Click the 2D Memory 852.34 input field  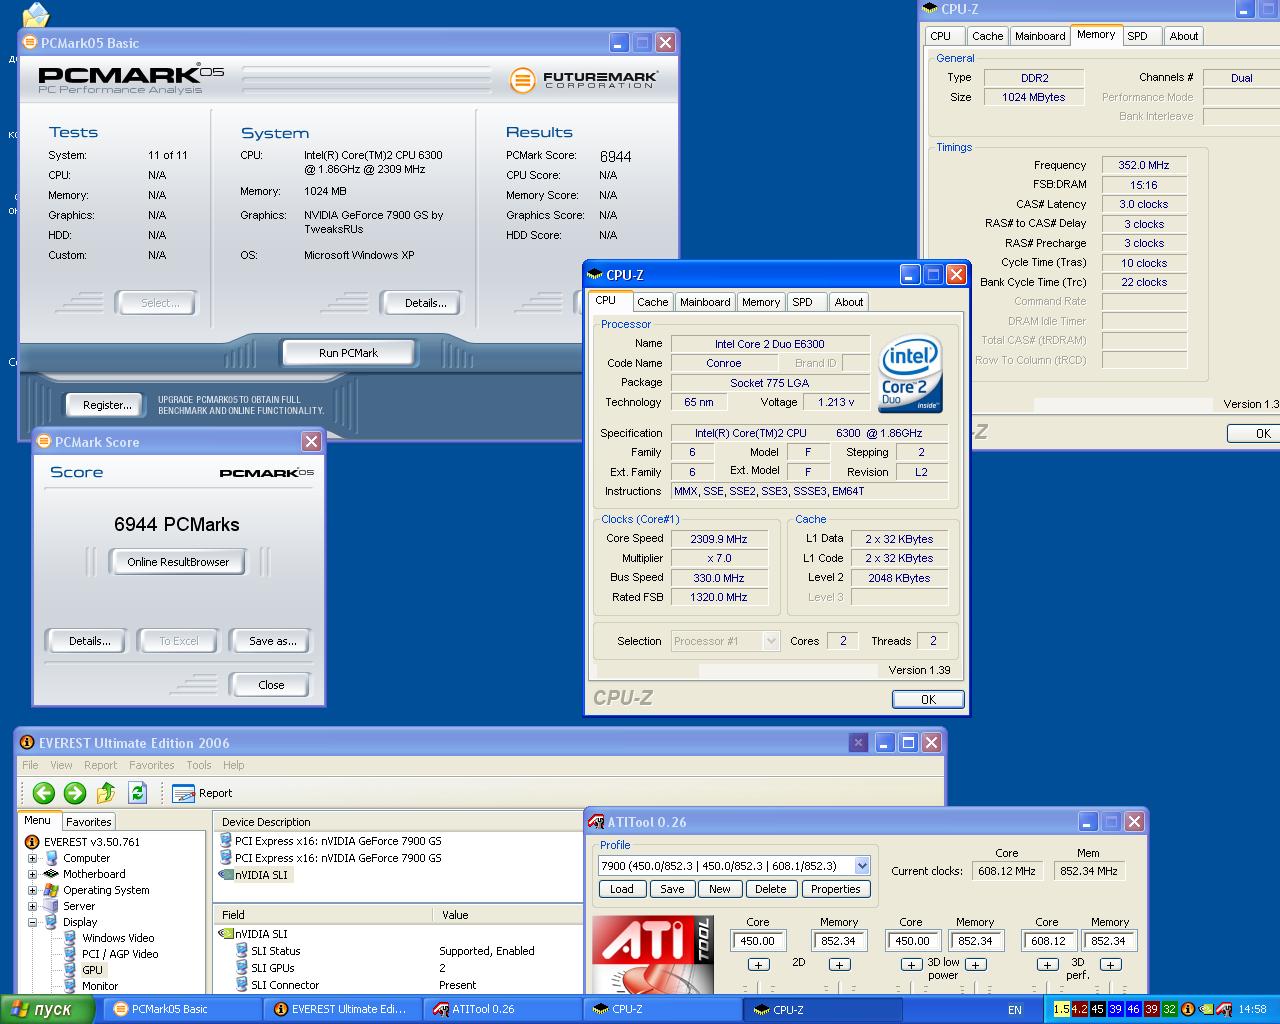(x=839, y=940)
